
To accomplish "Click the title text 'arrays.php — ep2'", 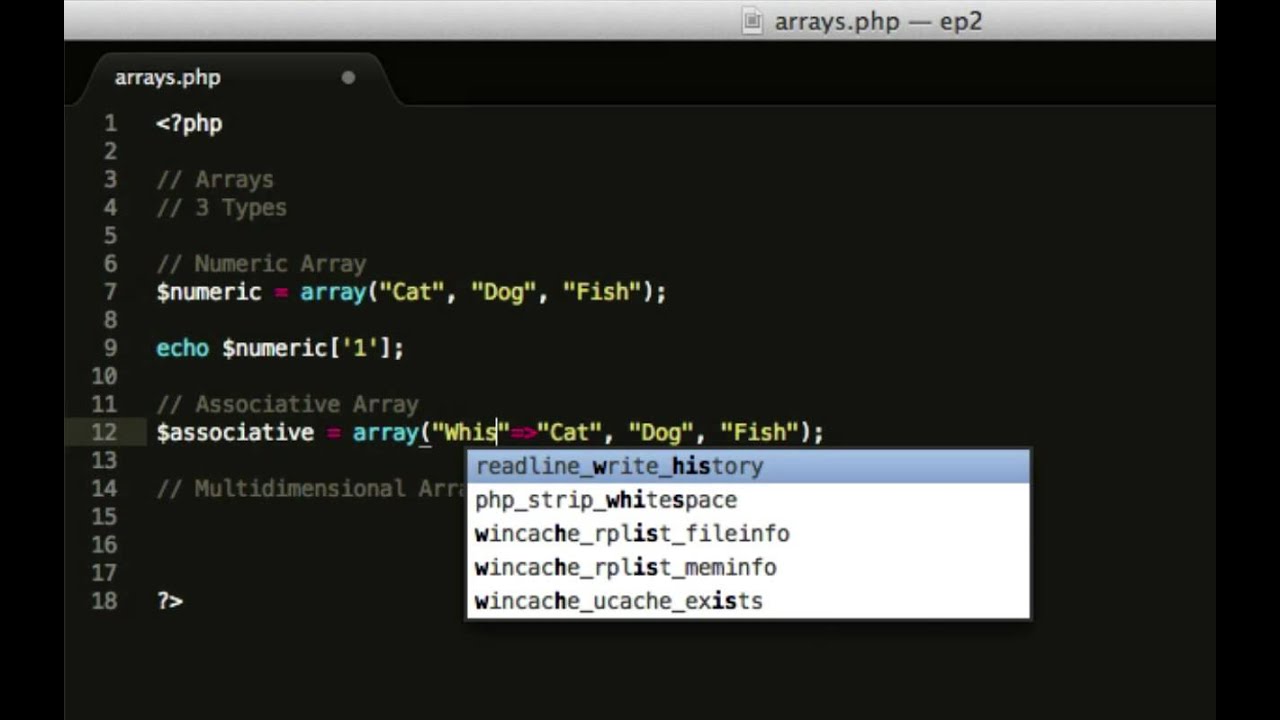I will point(878,21).
